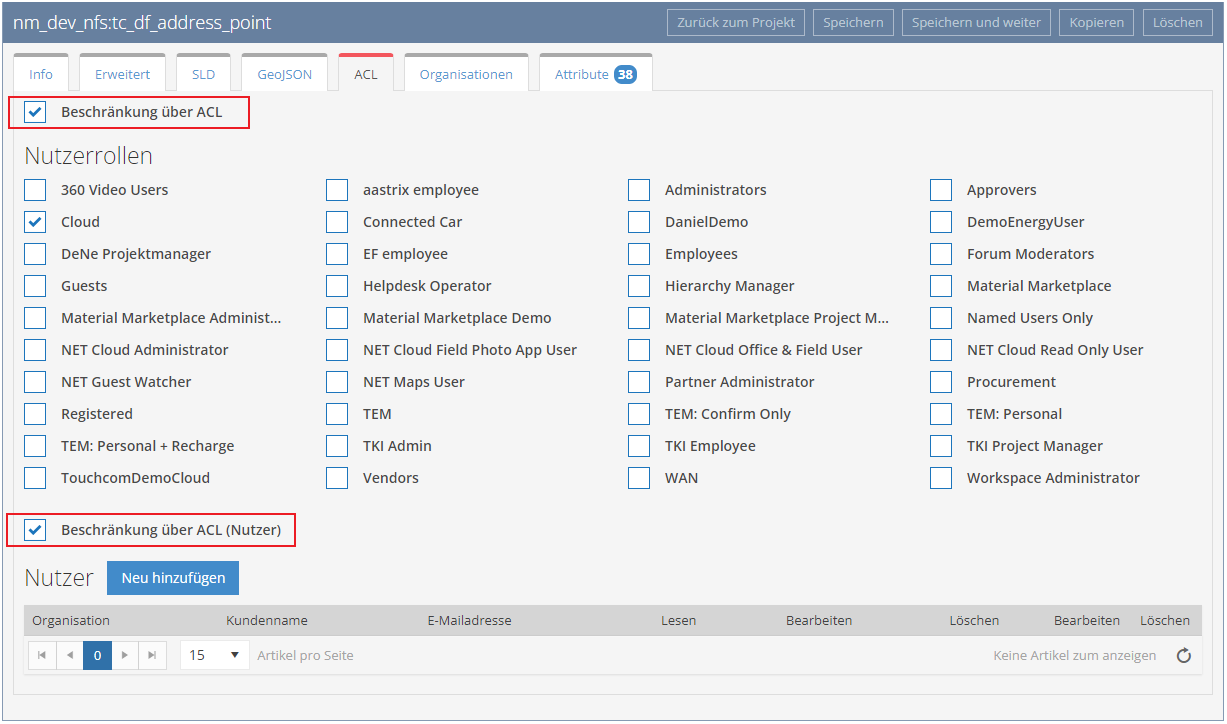Check the TKI Project Manager role
Screen dimensions: 1227x724
coord(941,446)
